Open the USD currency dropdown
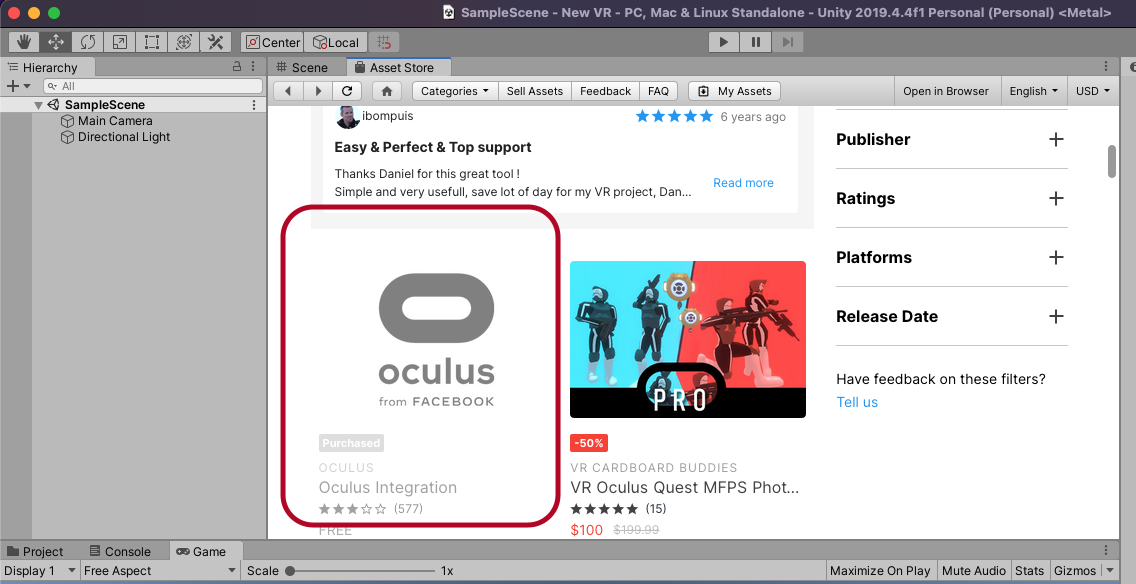The width and height of the screenshot is (1136, 584). [1093, 91]
